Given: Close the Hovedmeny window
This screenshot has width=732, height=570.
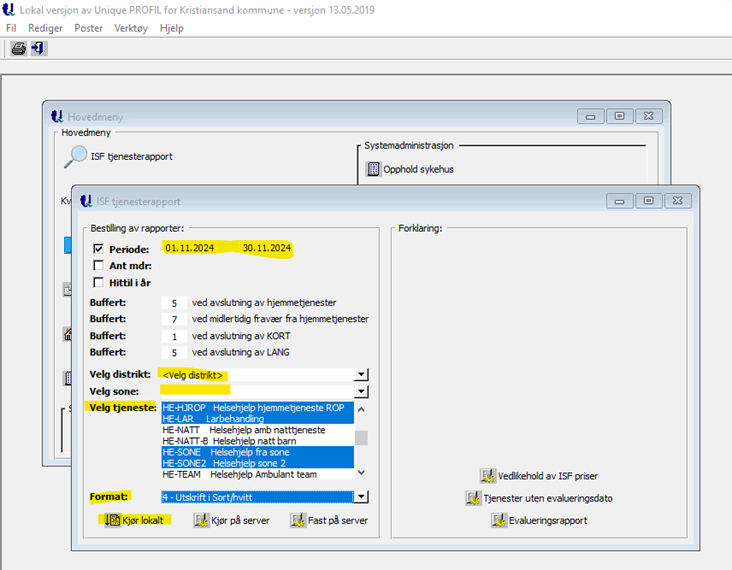Looking at the screenshot, I should [648, 116].
